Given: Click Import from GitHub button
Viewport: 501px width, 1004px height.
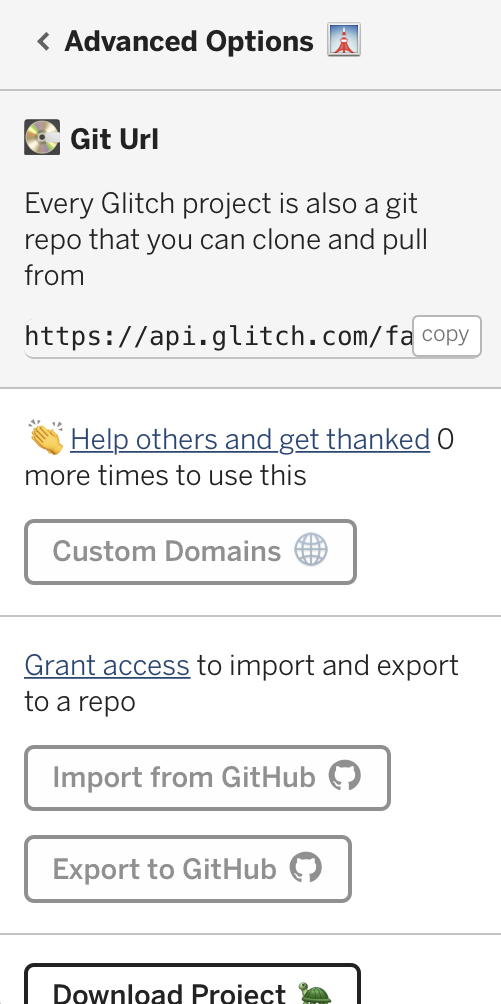Looking at the screenshot, I should [208, 778].
